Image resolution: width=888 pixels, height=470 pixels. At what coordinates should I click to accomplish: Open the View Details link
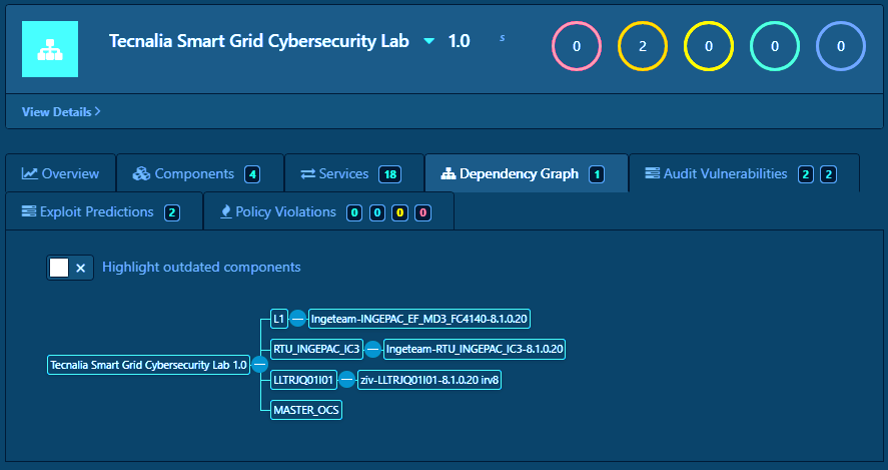(61, 112)
